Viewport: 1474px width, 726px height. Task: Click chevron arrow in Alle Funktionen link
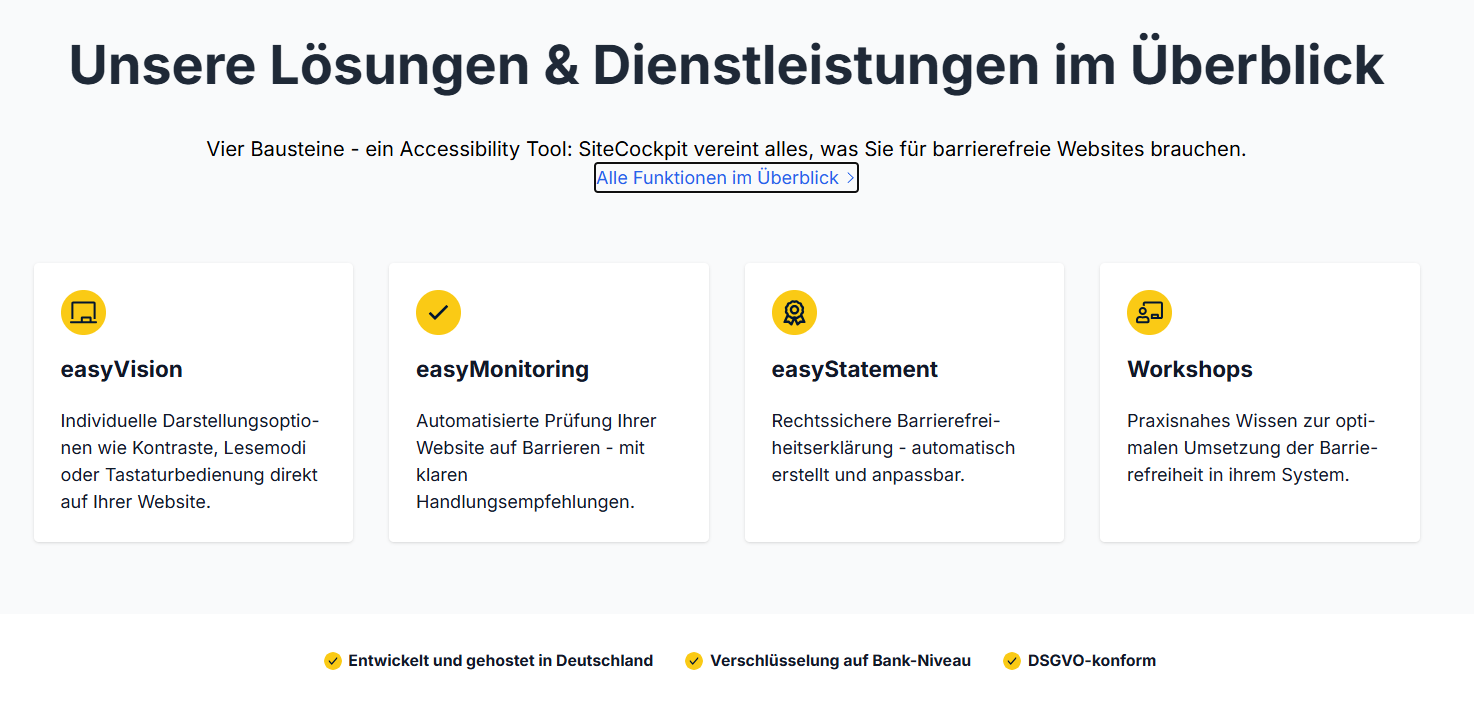point(849,178)
